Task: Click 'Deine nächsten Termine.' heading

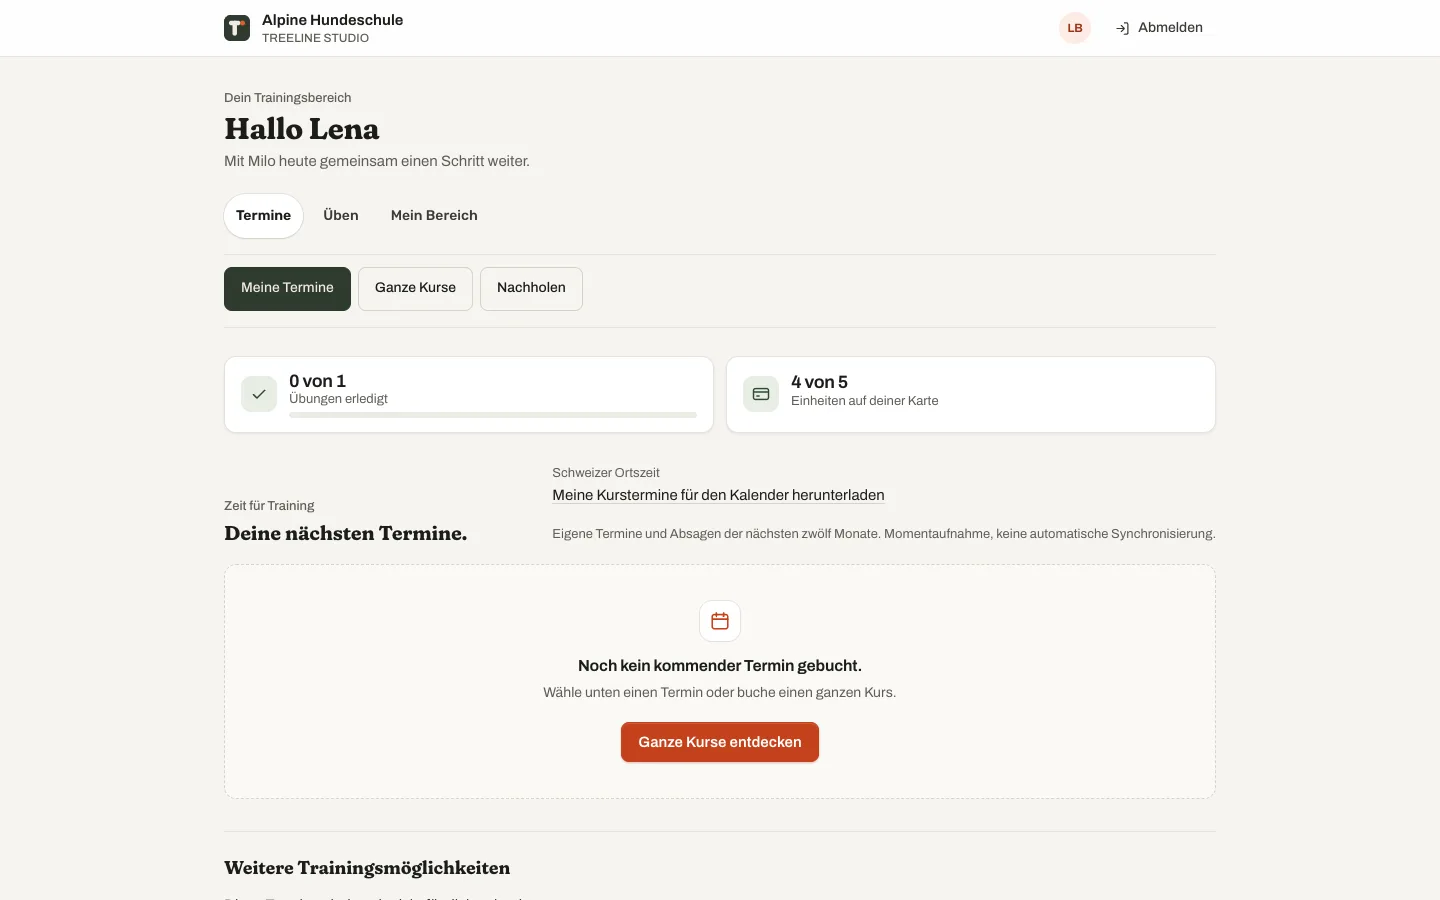Action: click(x=345, y=533)
